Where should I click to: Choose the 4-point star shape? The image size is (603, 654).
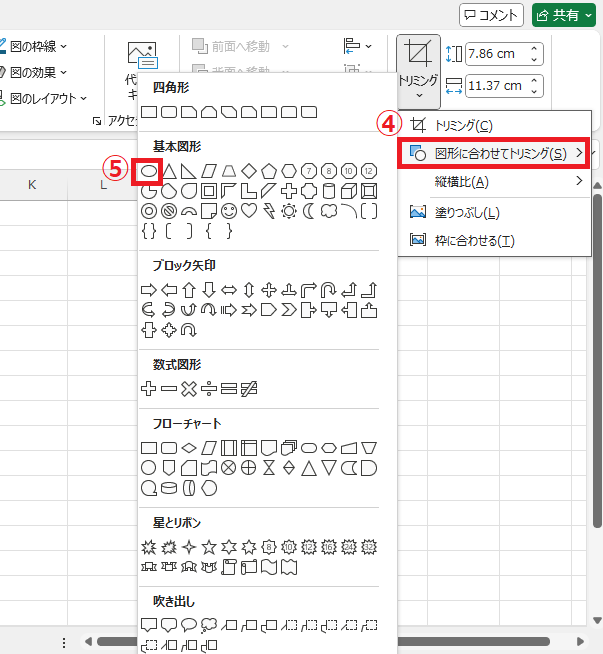pos(189,547)
